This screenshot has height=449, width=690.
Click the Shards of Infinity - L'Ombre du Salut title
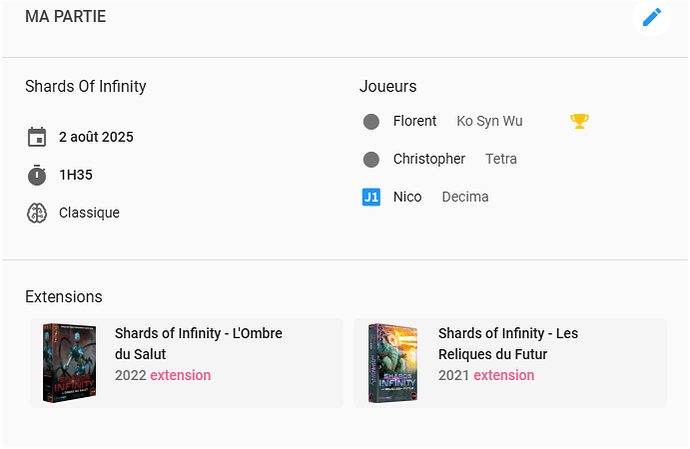tap(199, 343)
